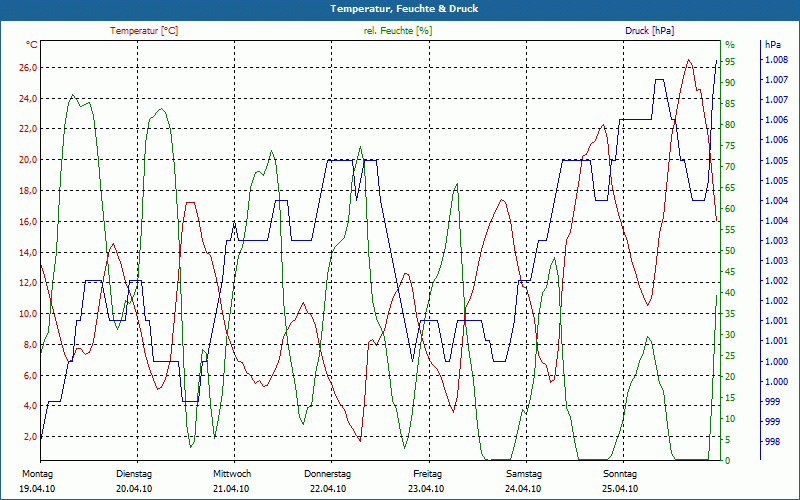Click the '40' humidity axis tick
The image size is (800, 500).
730,293
